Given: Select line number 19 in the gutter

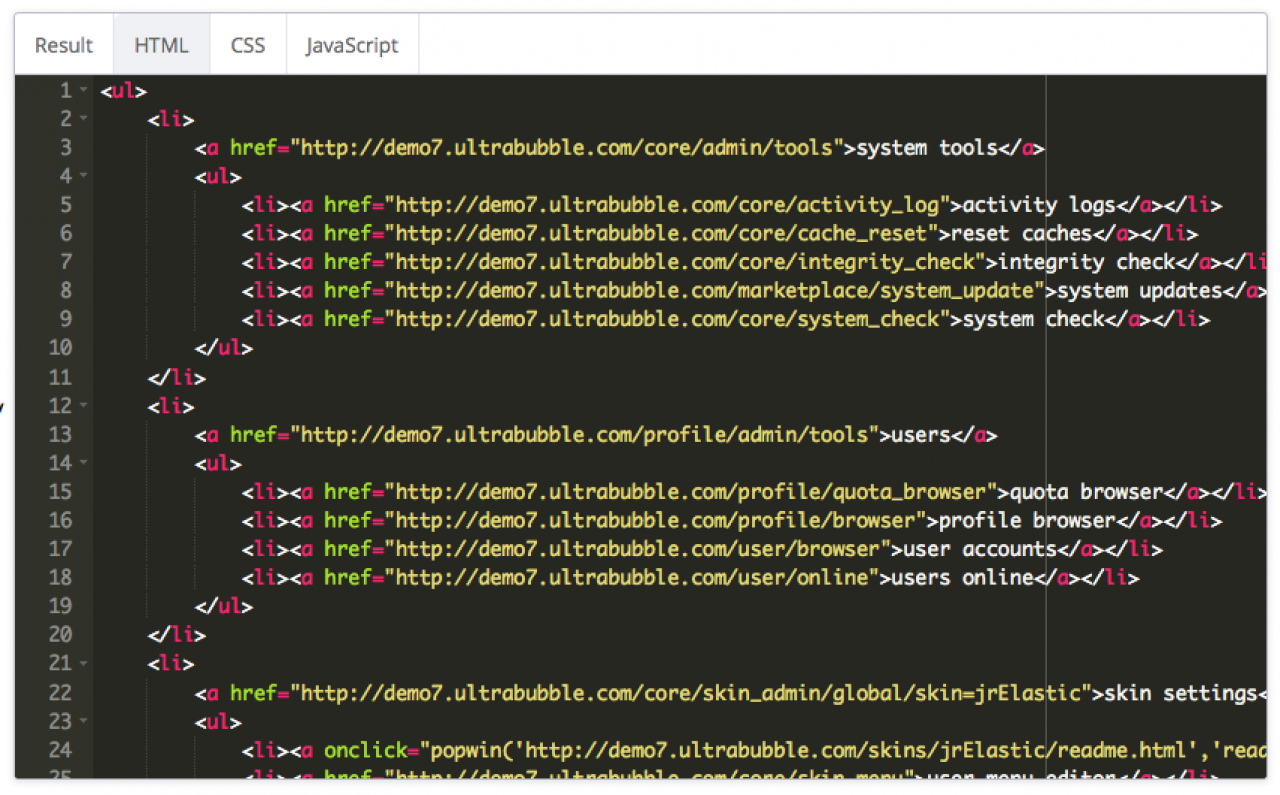Looking at the screenshot, I should pyautogui.click(x=60, y=607).
